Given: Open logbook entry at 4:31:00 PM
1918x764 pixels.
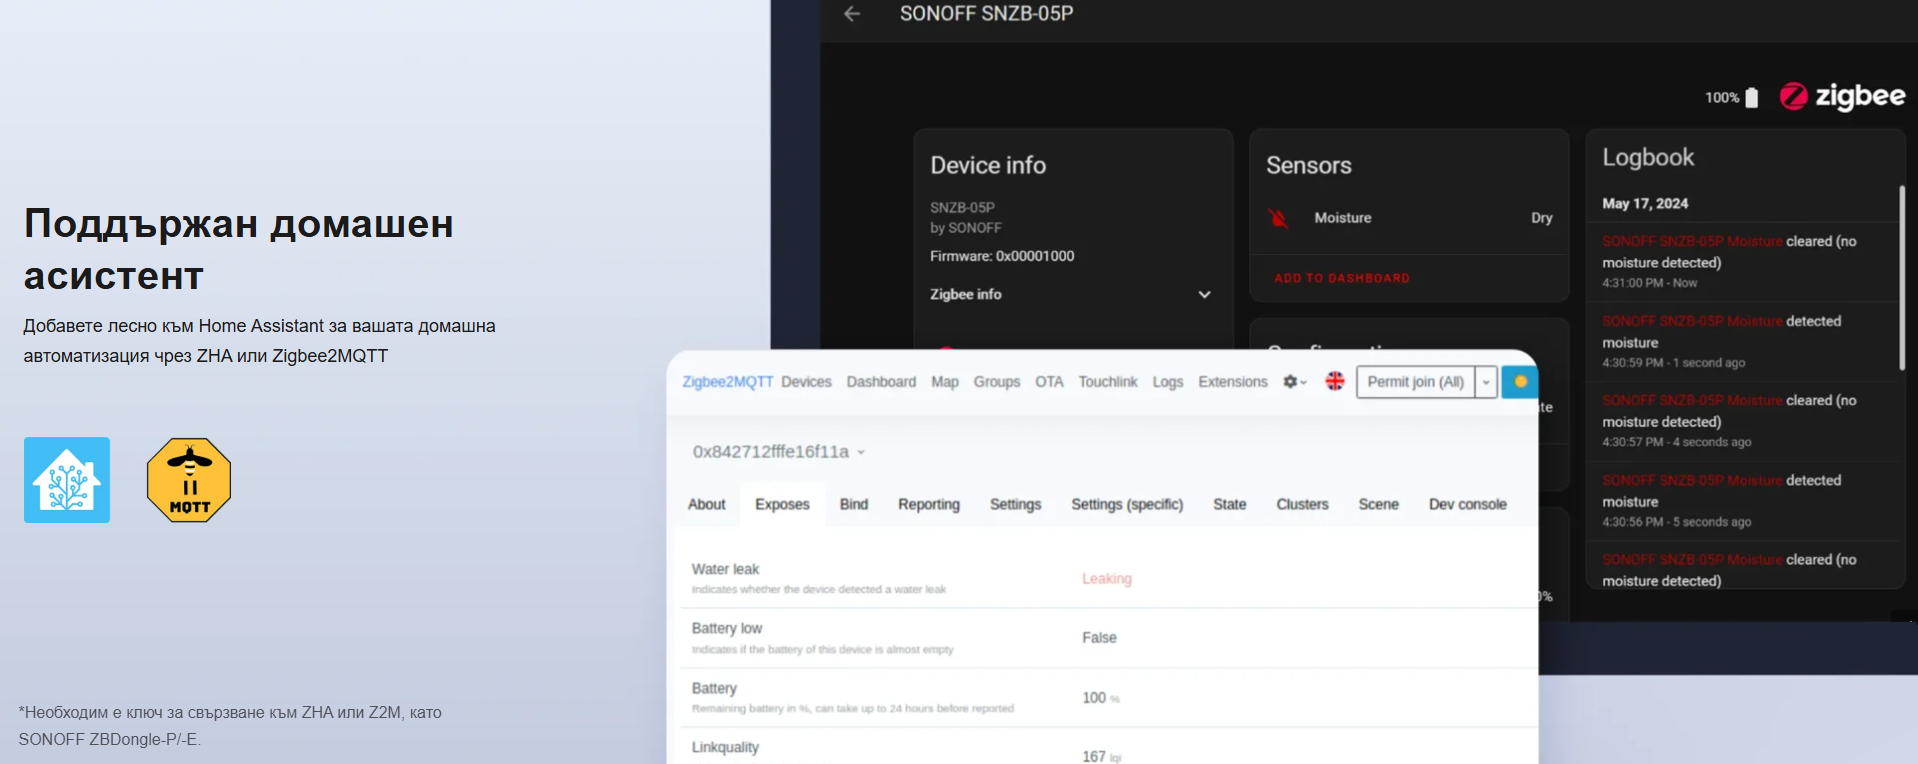Looking at the screenshot, I should [1742, 262].
